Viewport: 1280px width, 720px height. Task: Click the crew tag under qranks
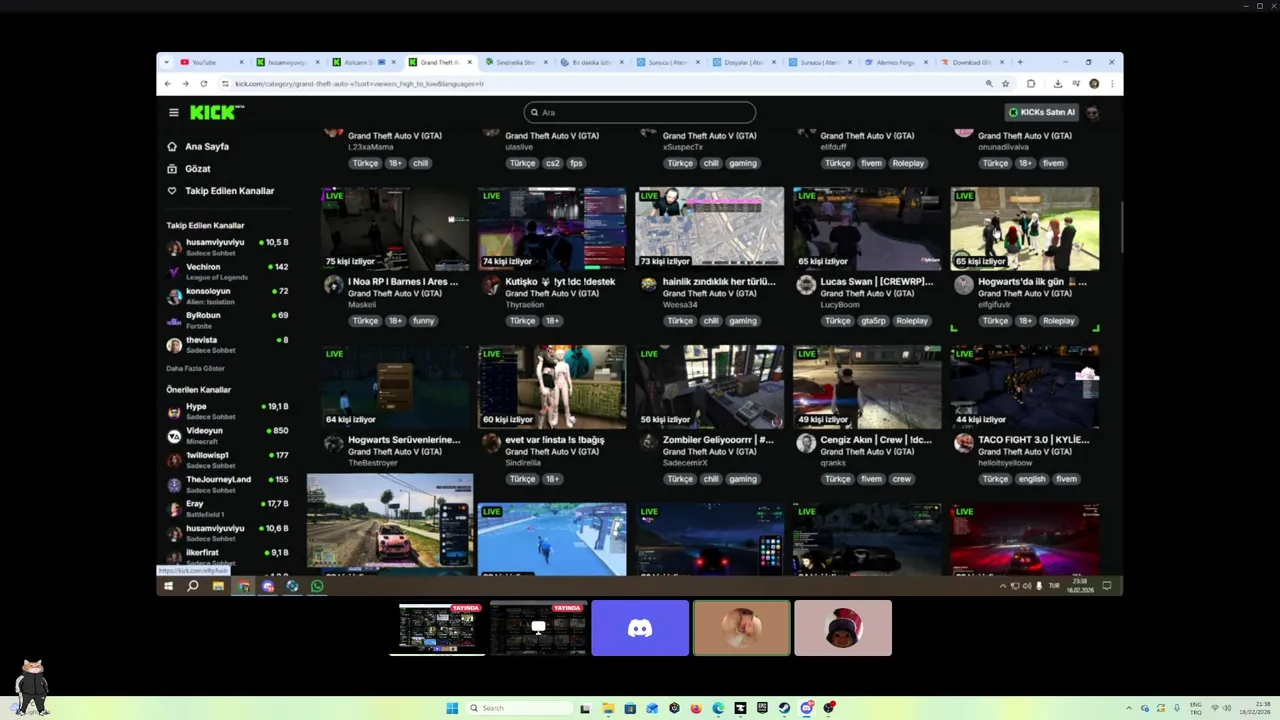click(x=902, y=479)
